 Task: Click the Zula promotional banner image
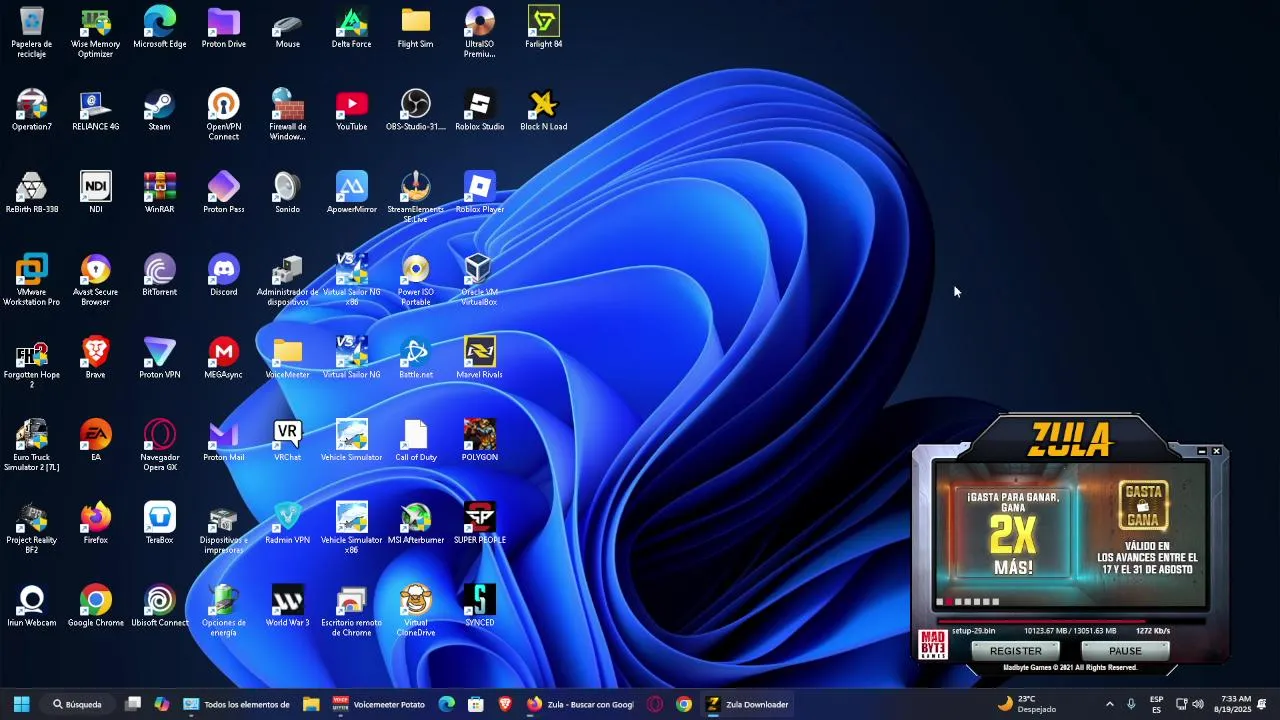click(x=1070, y=534)
